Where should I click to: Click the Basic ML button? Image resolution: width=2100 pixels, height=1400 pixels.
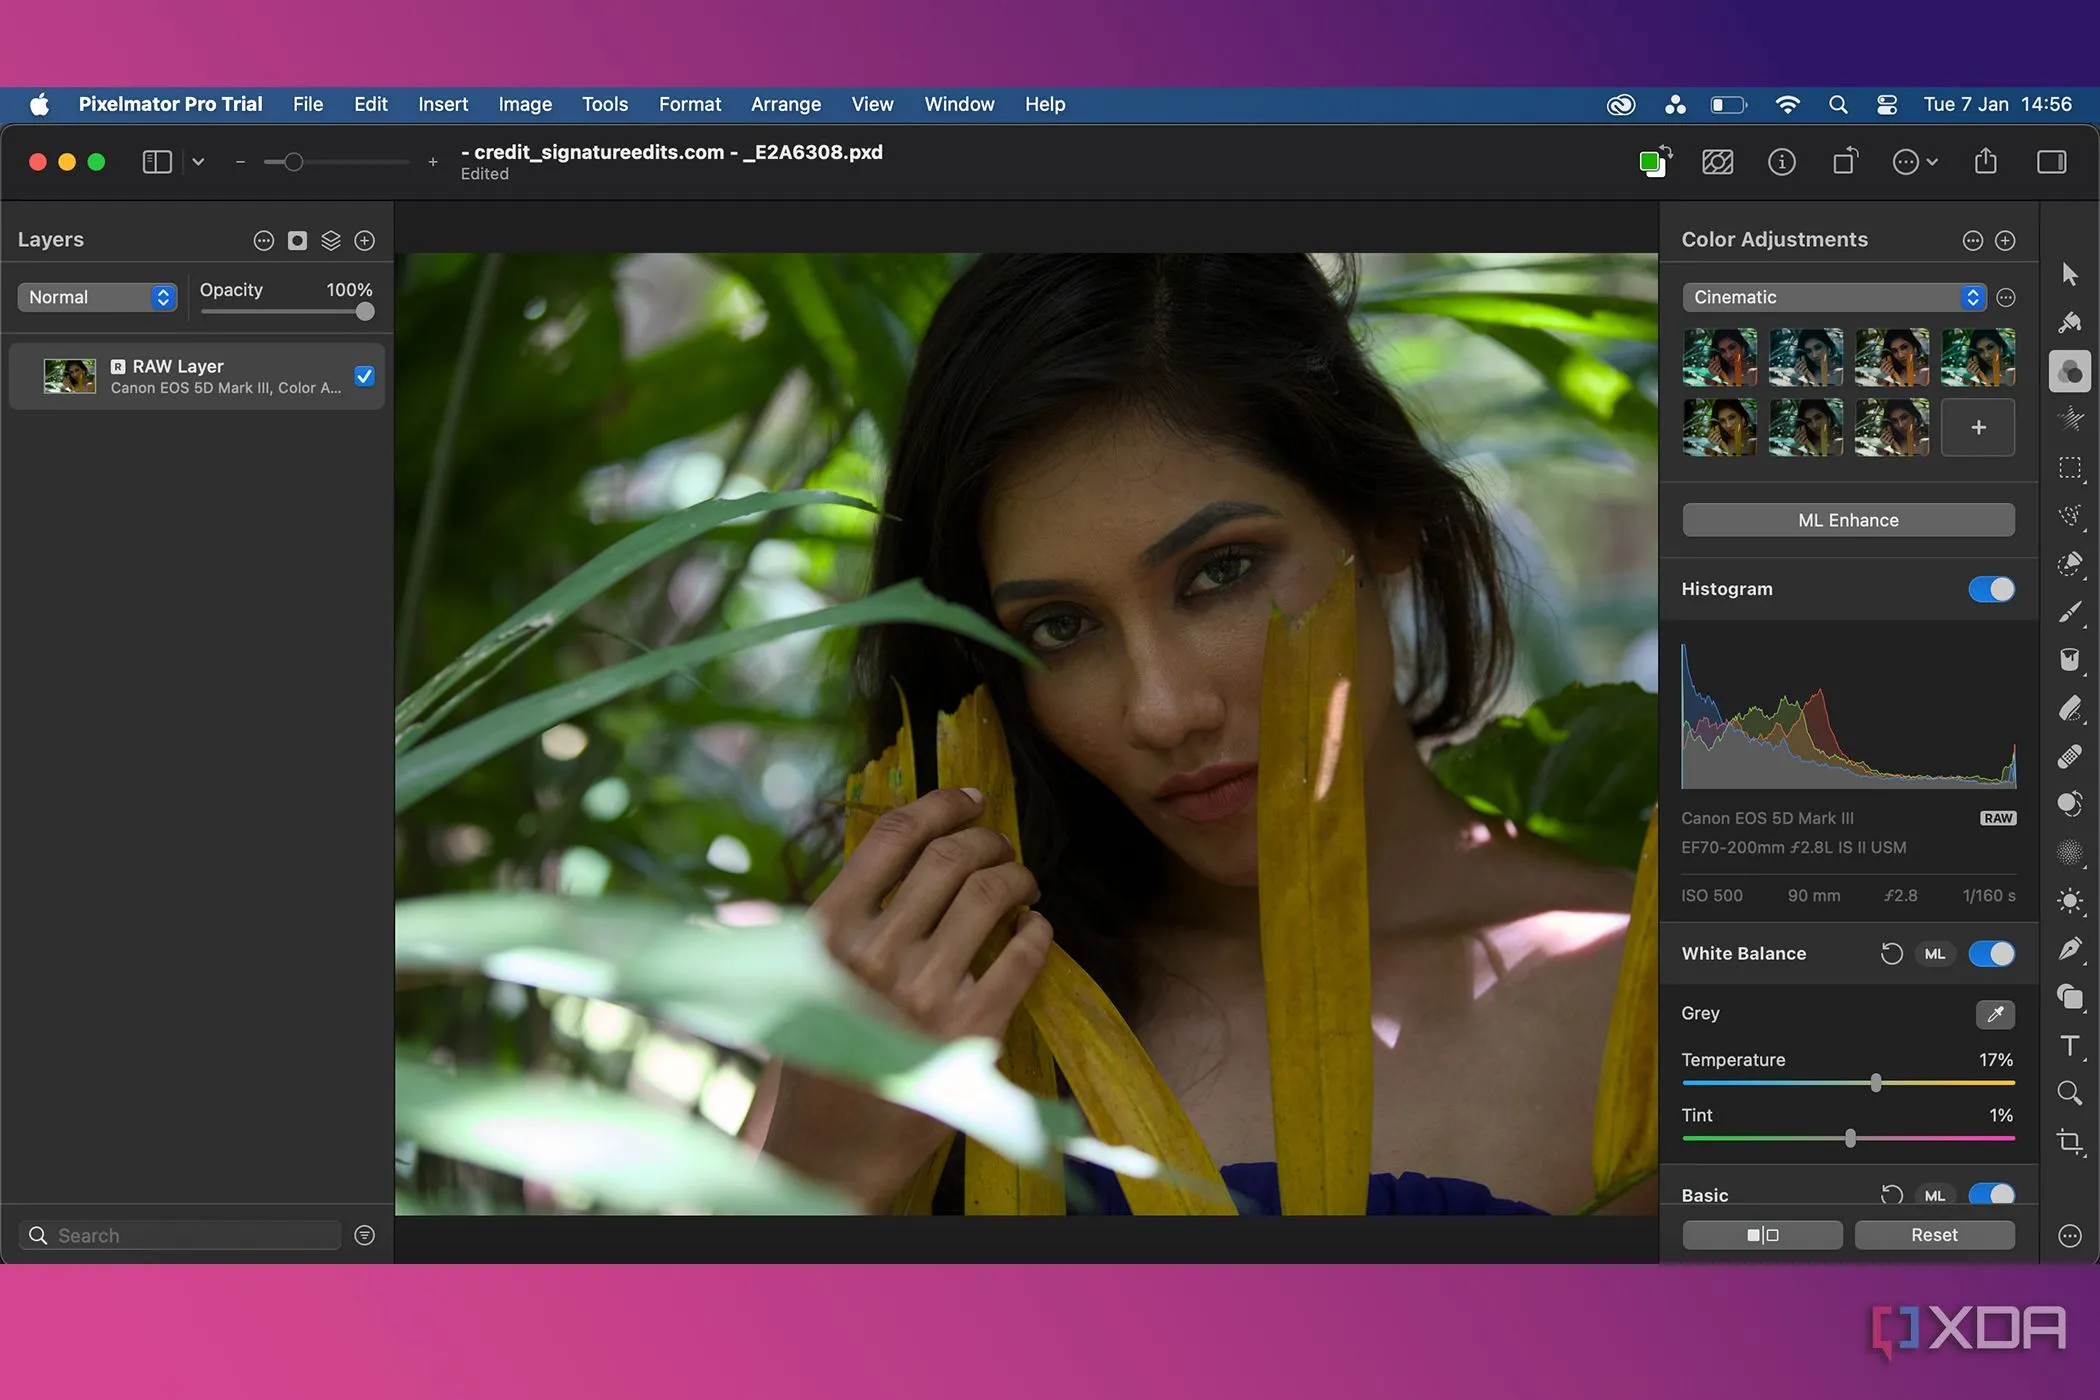(x=1934, y=1195)
